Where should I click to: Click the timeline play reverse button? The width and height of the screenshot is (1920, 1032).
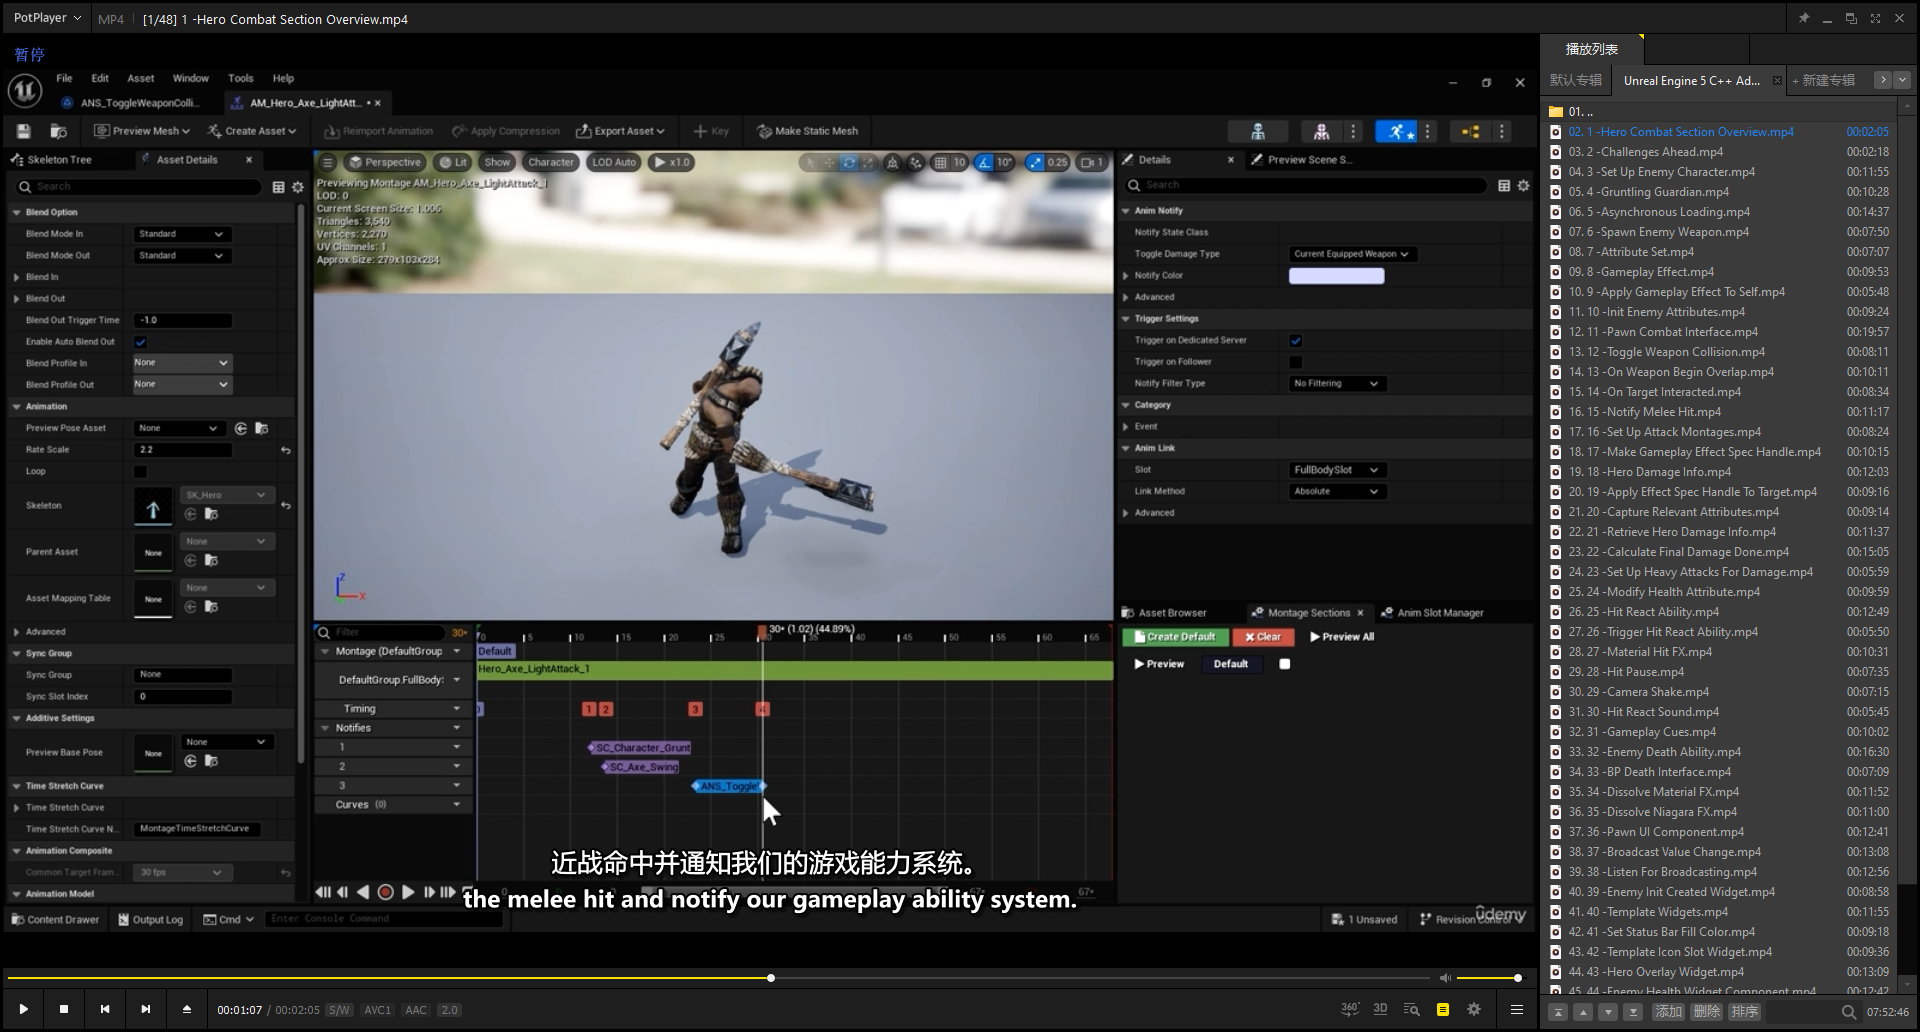[363, 892]
